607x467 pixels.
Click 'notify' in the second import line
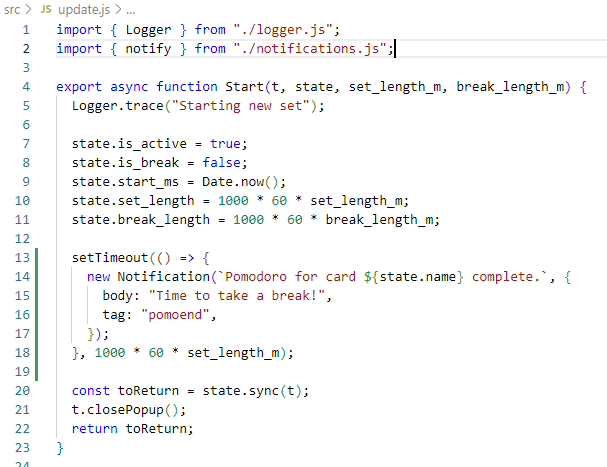pyautogui.click(x=148, y=49)
